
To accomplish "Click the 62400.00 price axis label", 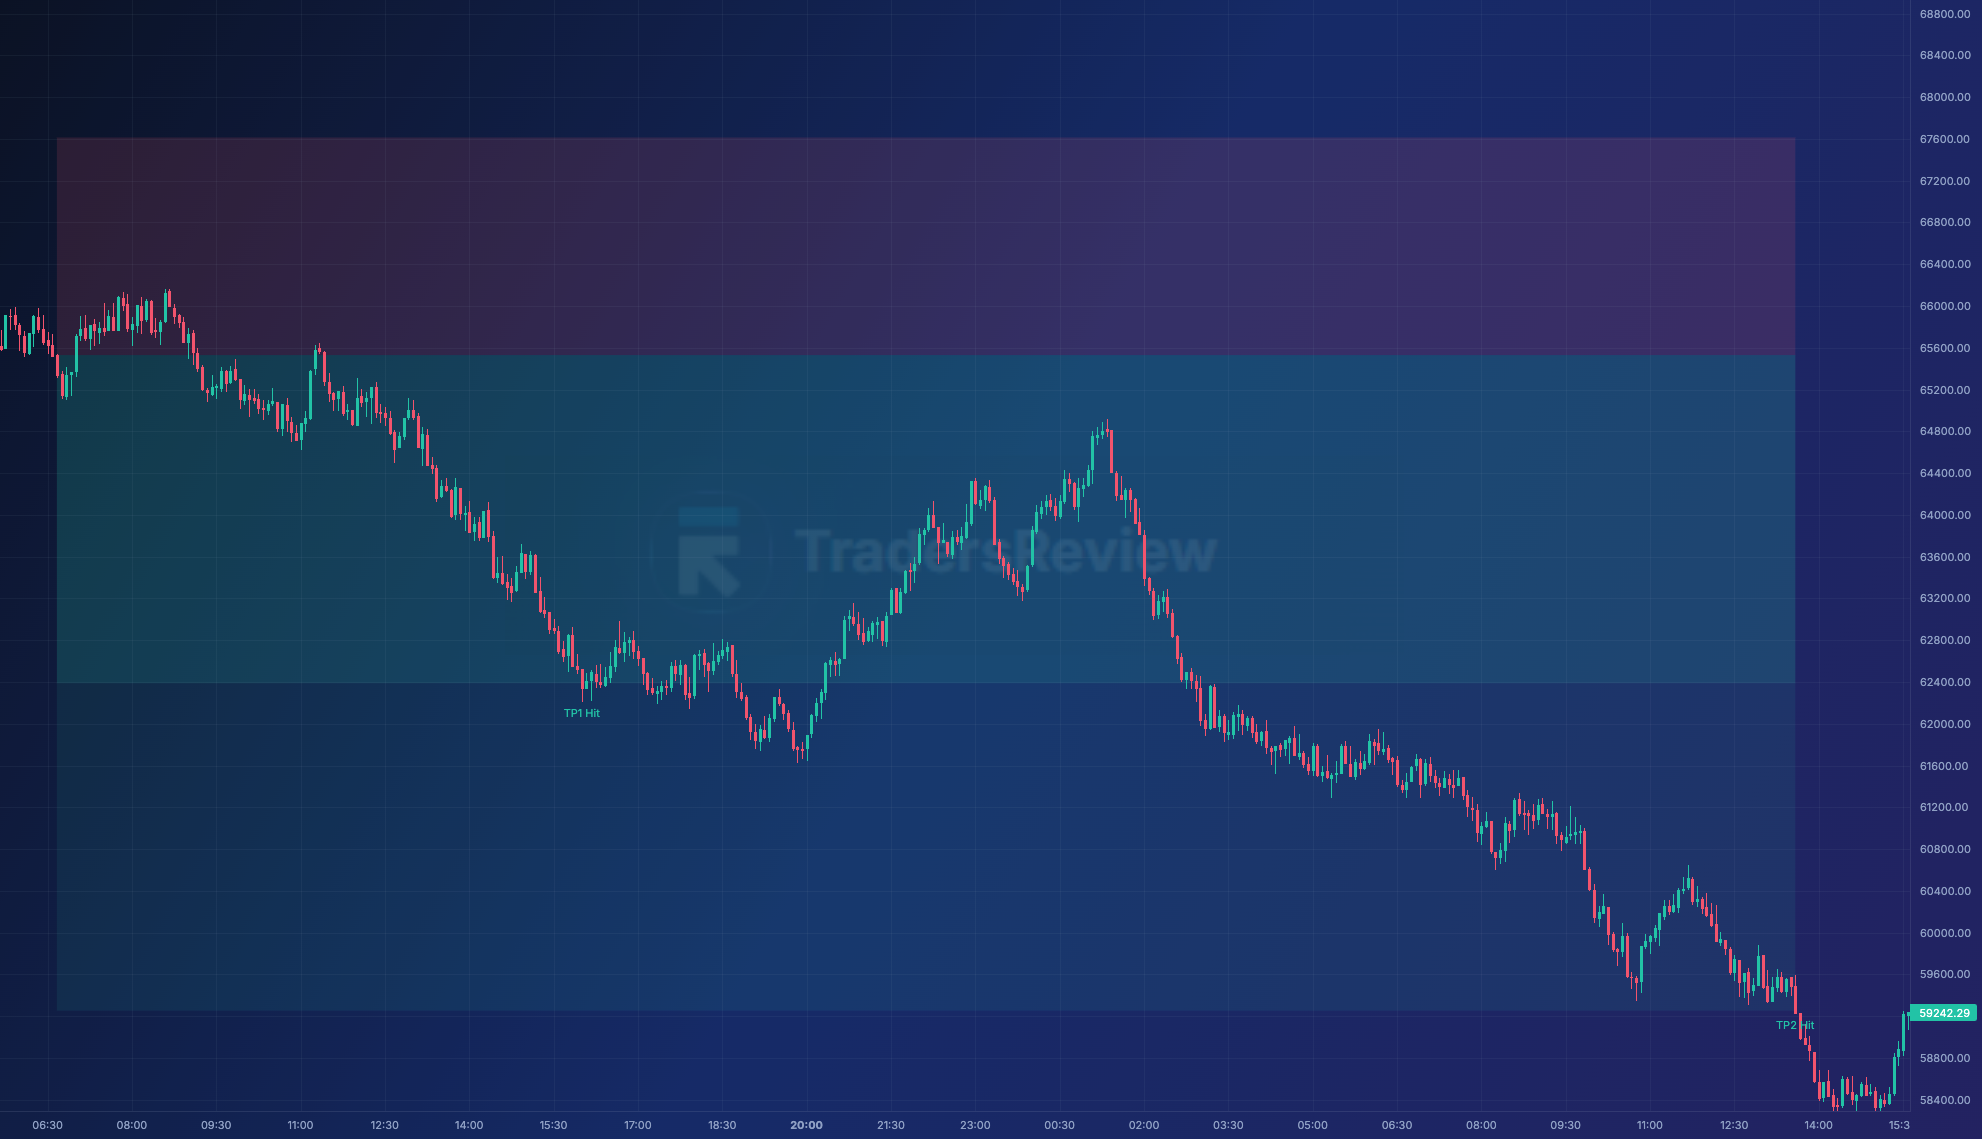I will (1945, 682).
